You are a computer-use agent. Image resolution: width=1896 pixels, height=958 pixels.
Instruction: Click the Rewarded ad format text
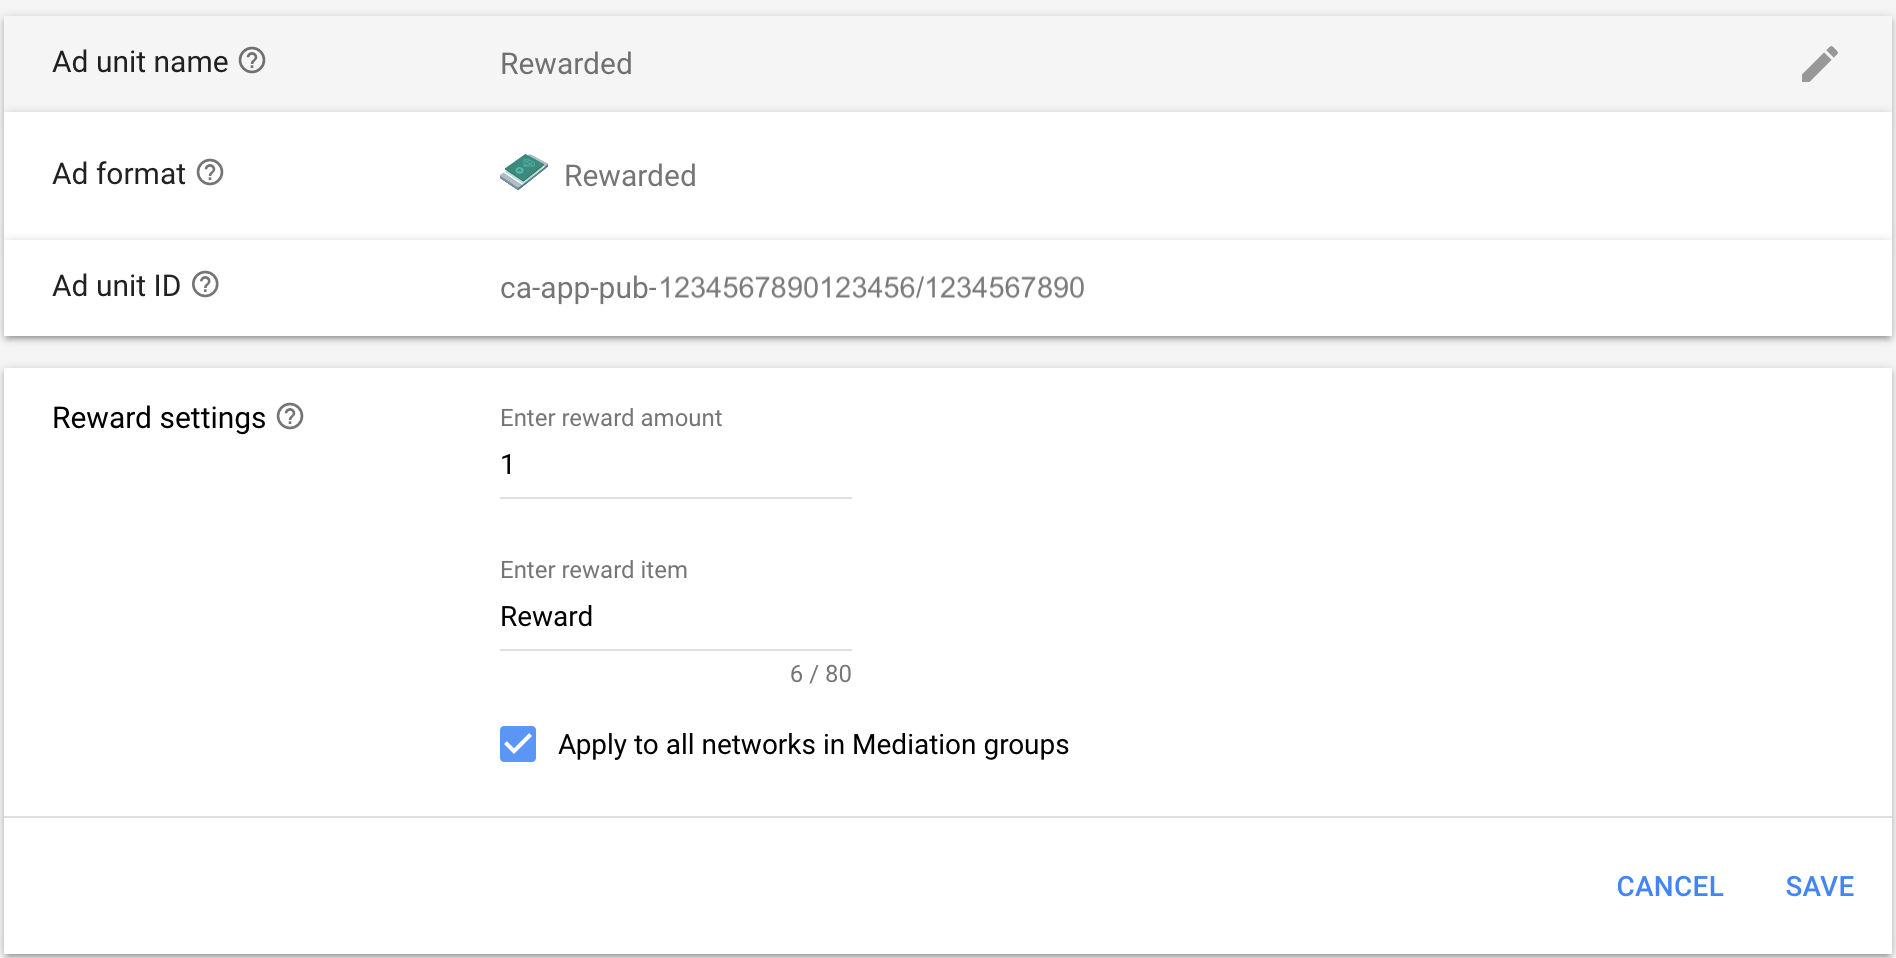[630, 176]
